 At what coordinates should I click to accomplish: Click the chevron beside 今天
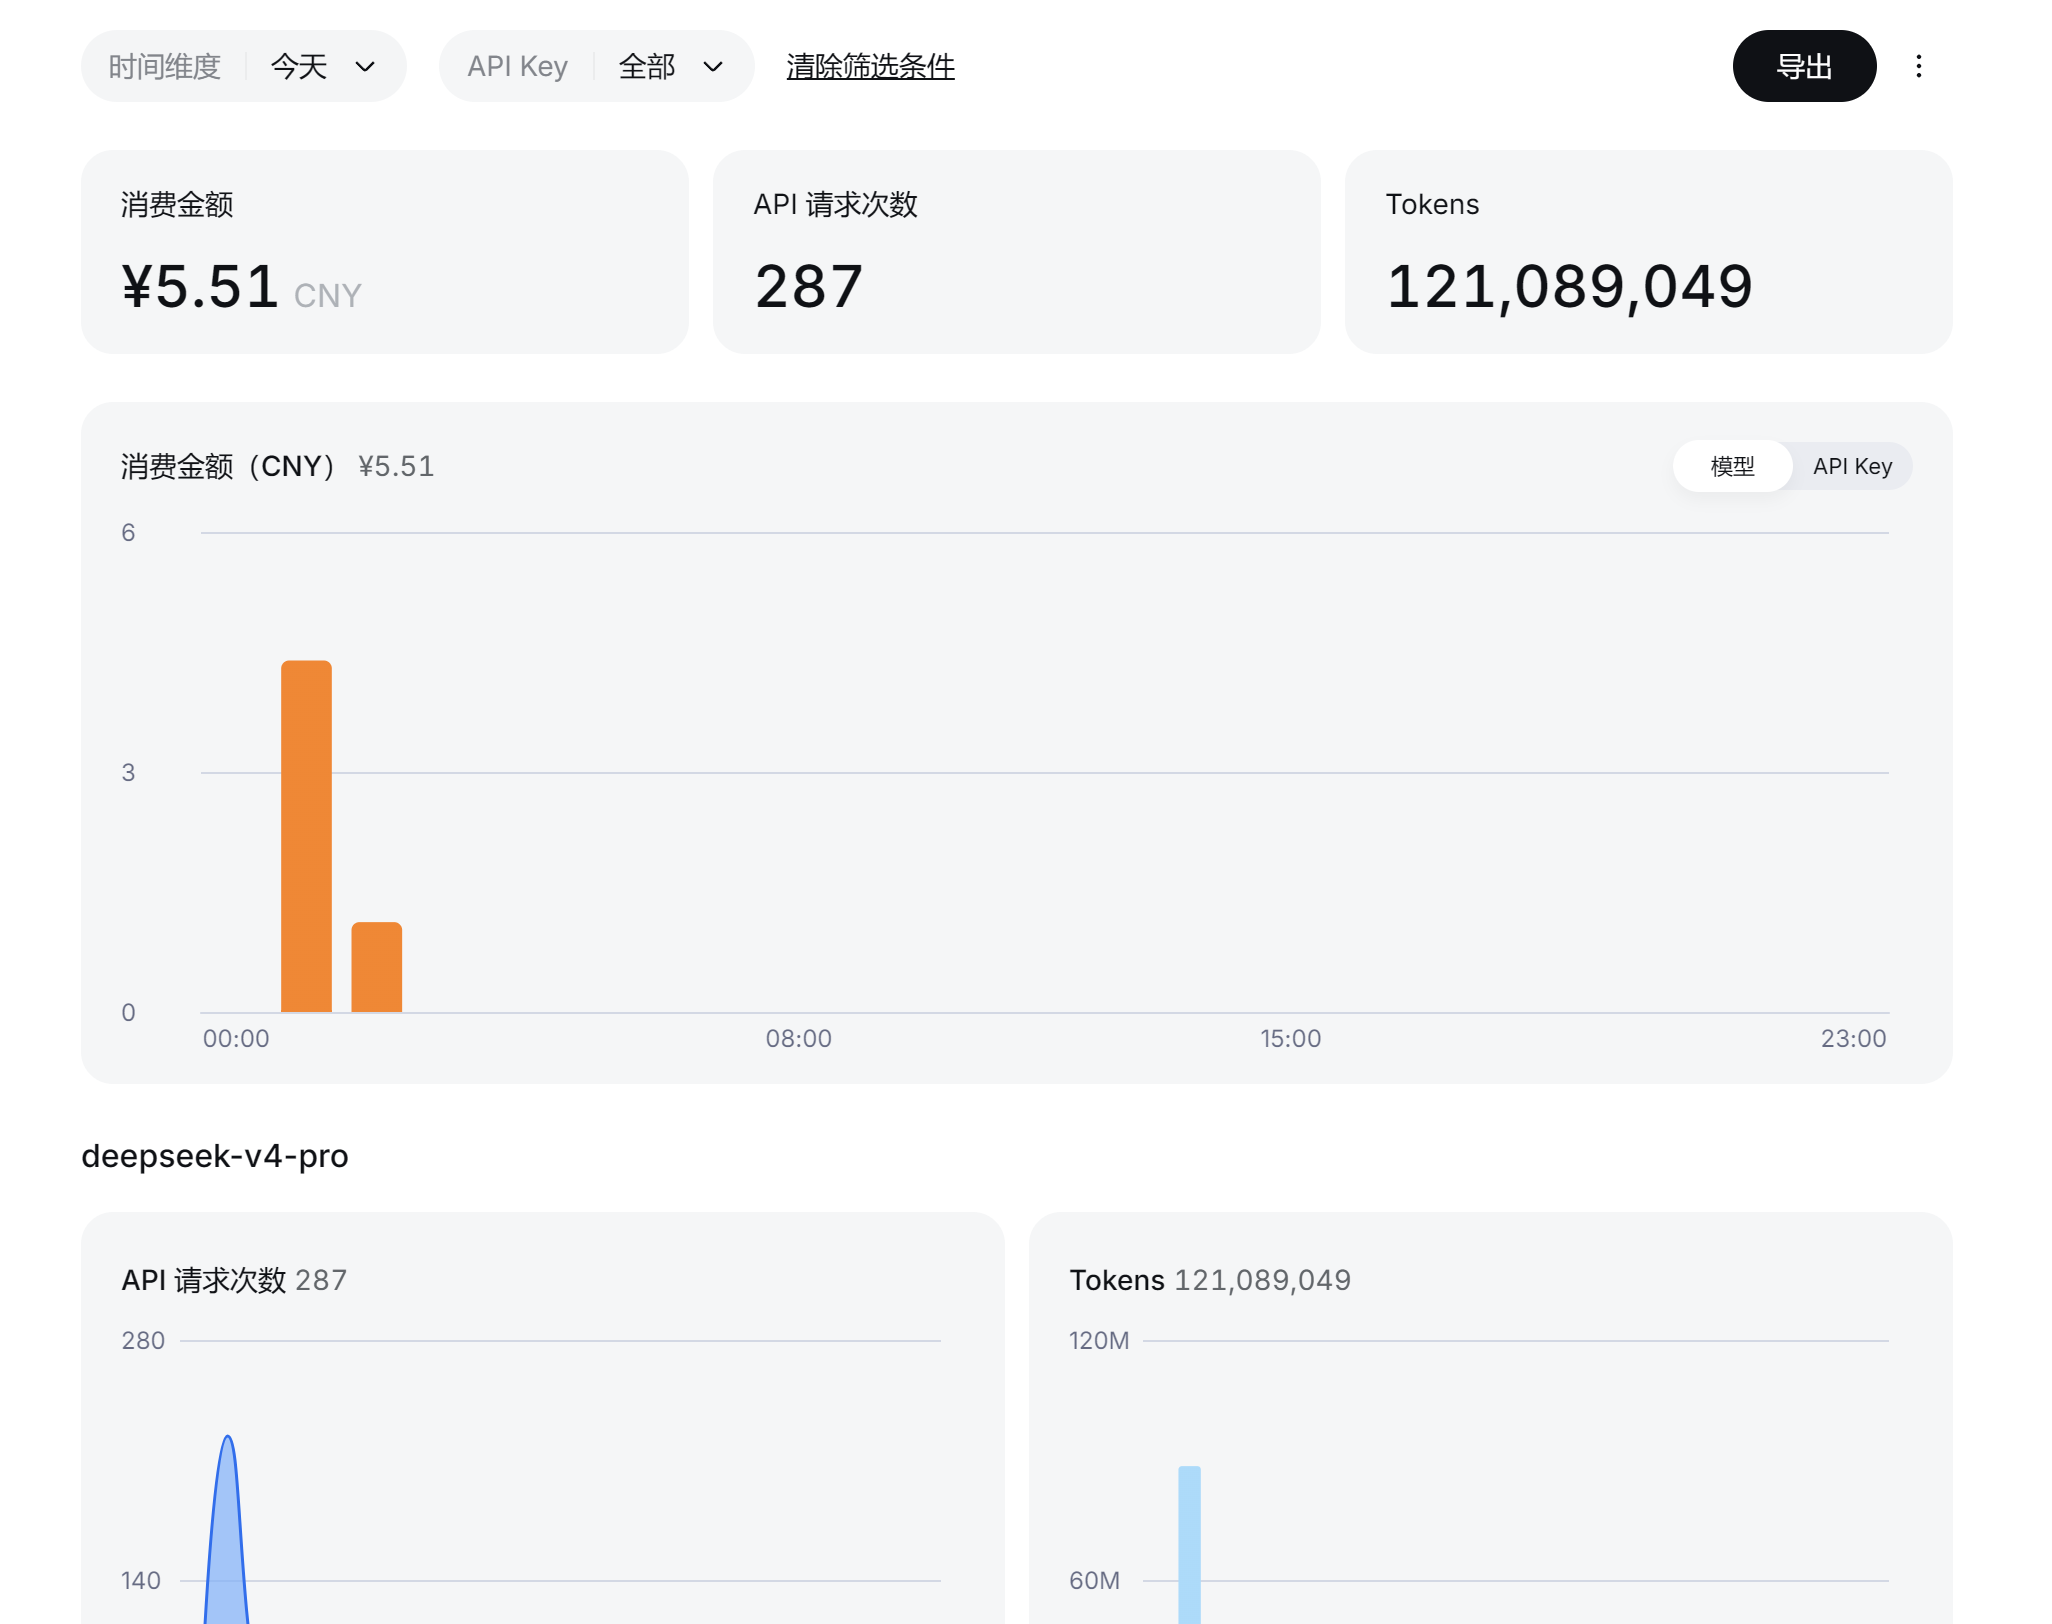365,67
